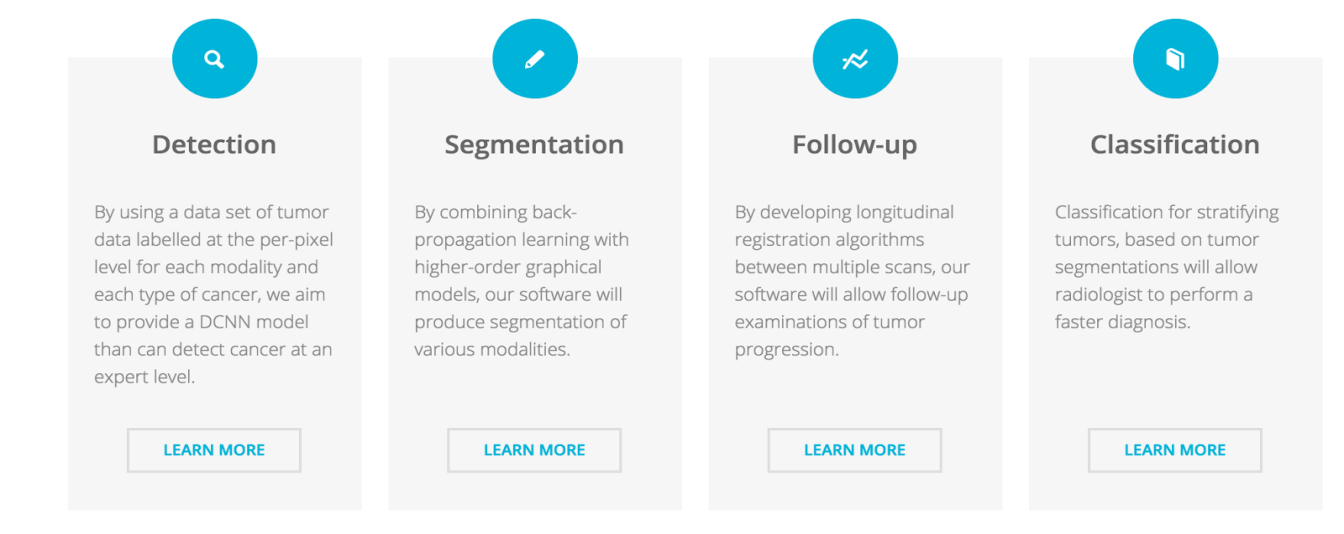Open Learn More under Detection
Image resolution: width=1344 pixels, height=534 pixels.
point(214,450)
